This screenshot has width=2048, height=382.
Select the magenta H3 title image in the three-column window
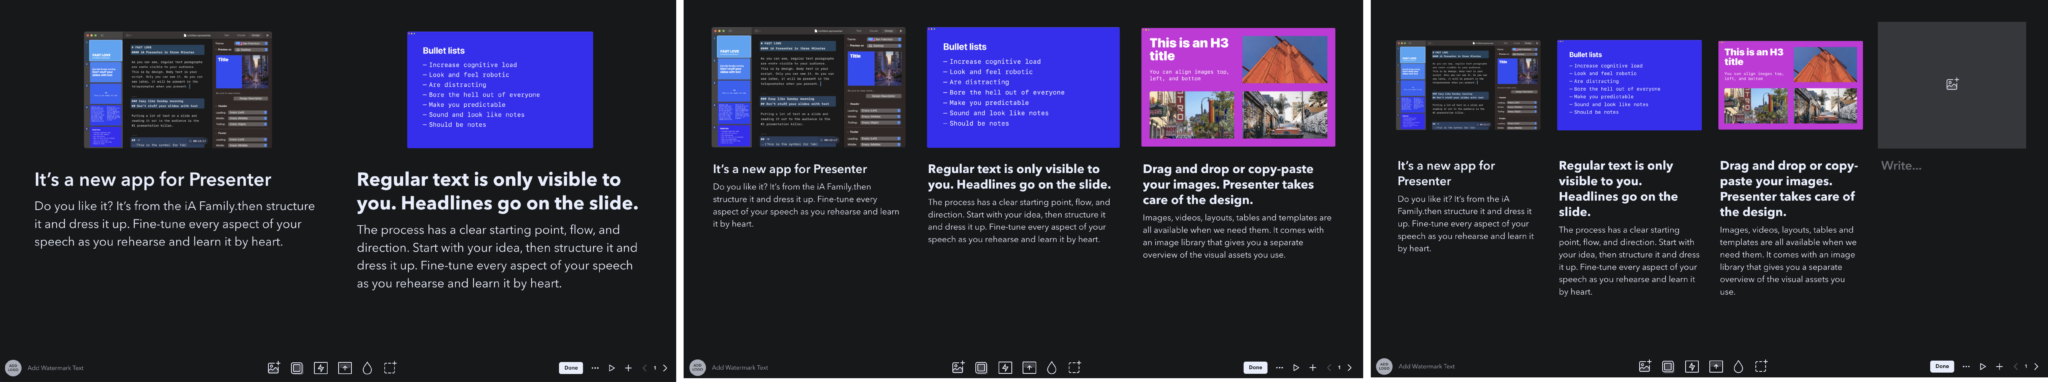pyautogui.click(x=1238, y=88)
